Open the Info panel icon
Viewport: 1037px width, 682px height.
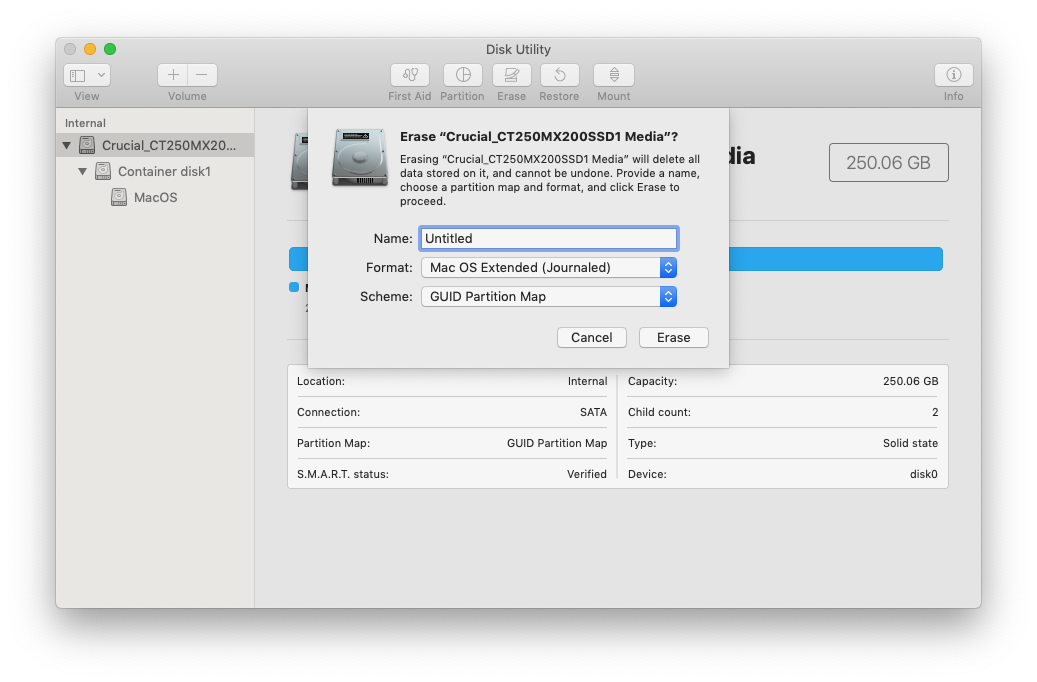[x=953, y=75]
